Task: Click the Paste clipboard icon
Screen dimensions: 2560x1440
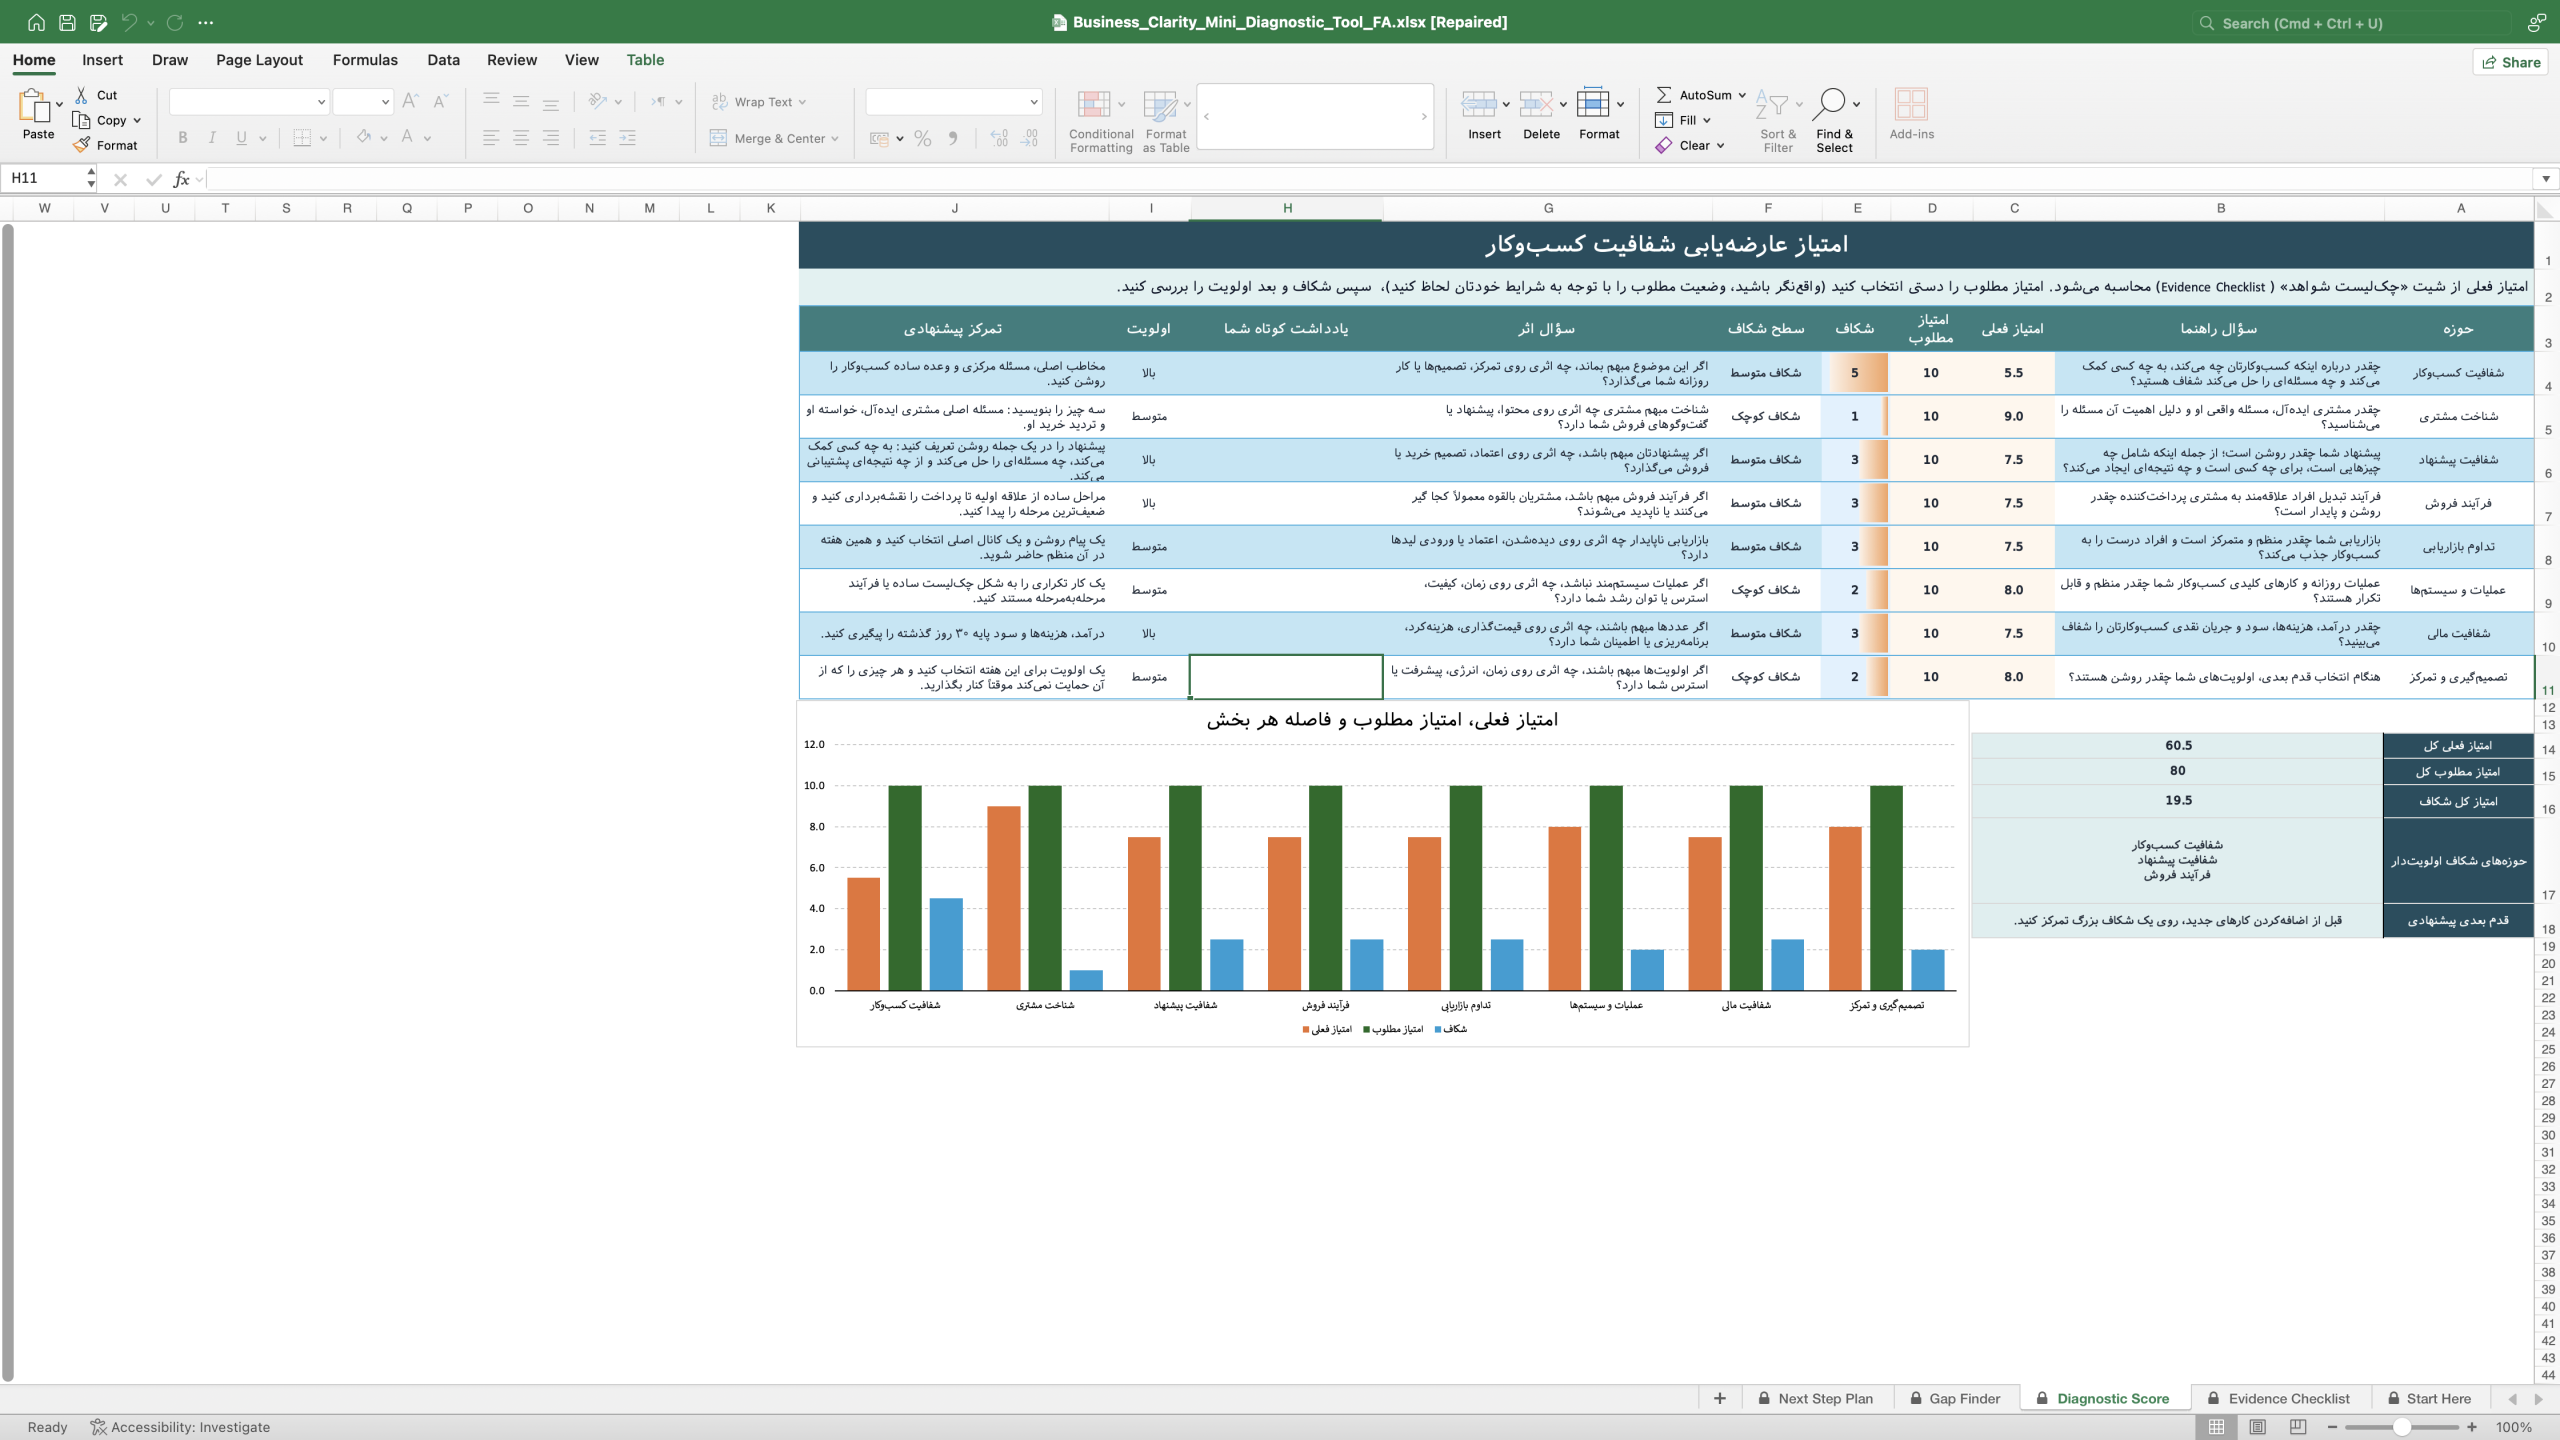Action: 35,104
